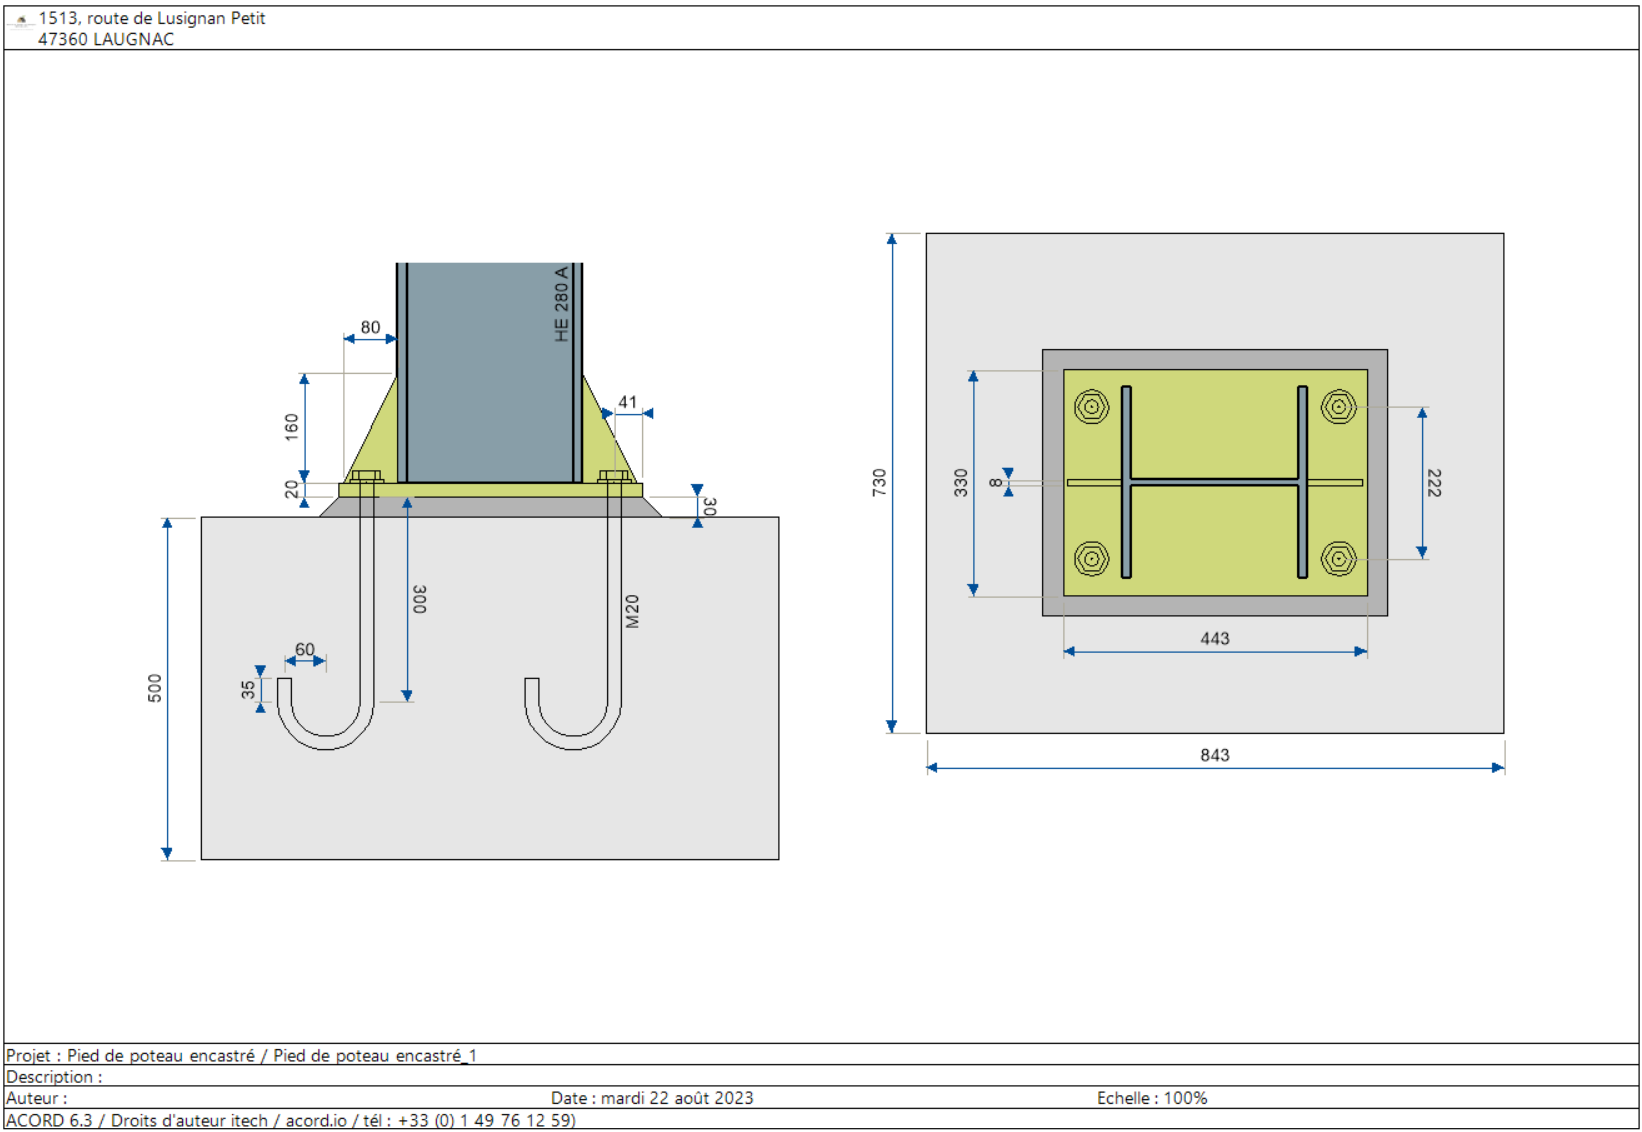Click the right bolt nut in elevation view
This screenshot has width=1642, height=1132.
click(x=613, y=476)
